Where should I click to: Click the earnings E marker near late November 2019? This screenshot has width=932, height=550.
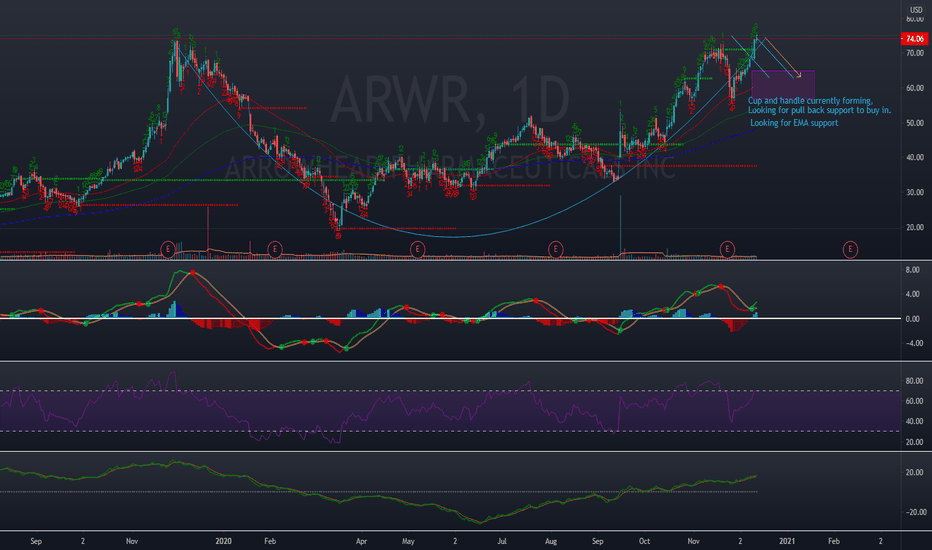click(168, 249)
